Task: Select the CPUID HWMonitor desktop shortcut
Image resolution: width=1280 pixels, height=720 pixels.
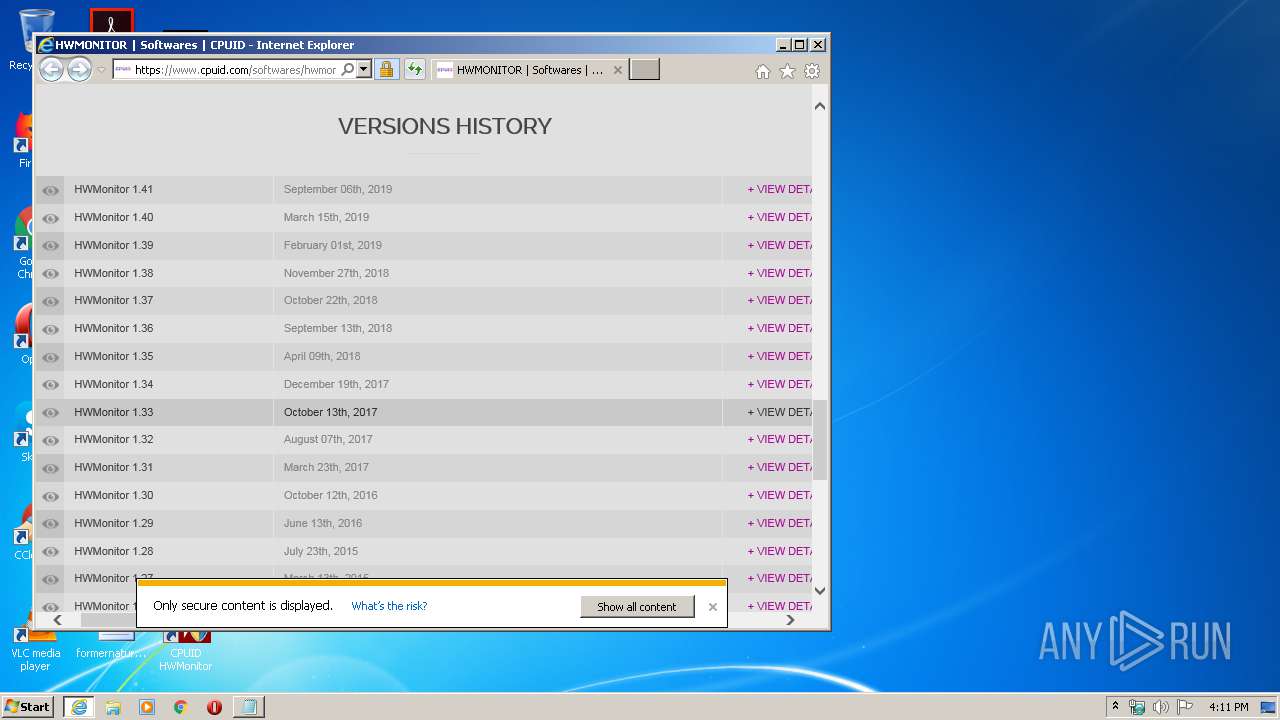Action: click(186, 650)
